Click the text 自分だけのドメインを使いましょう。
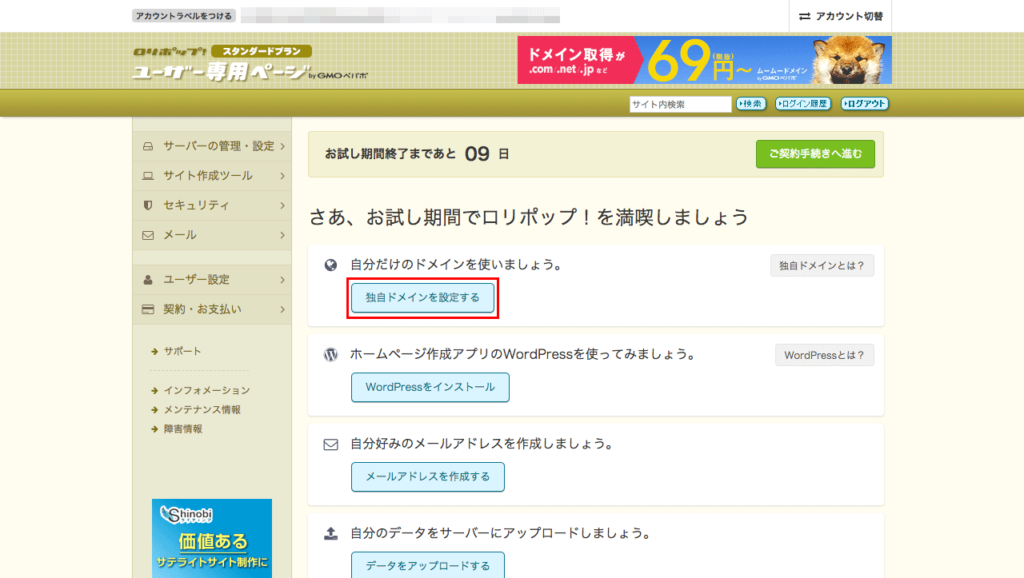The height and width of the screenshot is (578, 1024). 456,265
